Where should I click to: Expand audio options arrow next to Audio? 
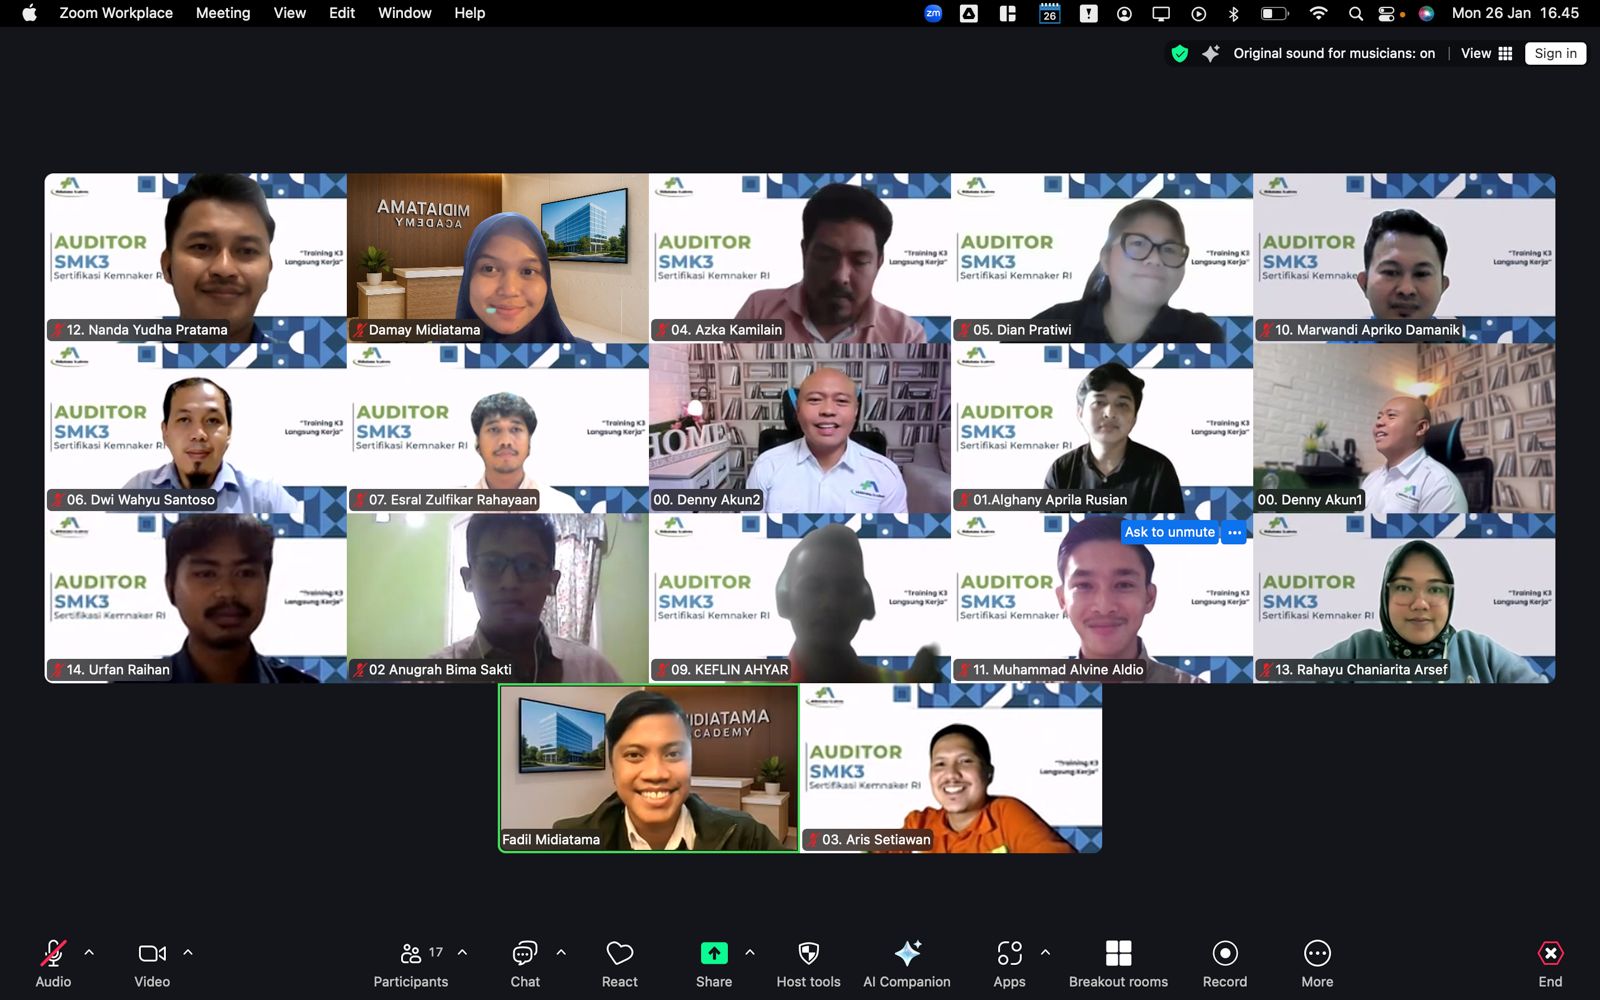click(x=89, y=953)
